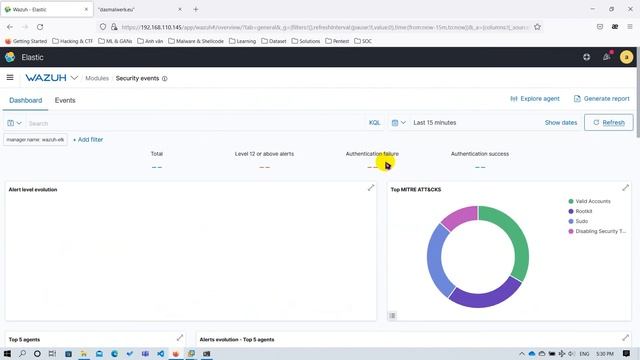Click Show dates
Image resolution: width=640 pixels, height=360 pixels.
point(561,122)
